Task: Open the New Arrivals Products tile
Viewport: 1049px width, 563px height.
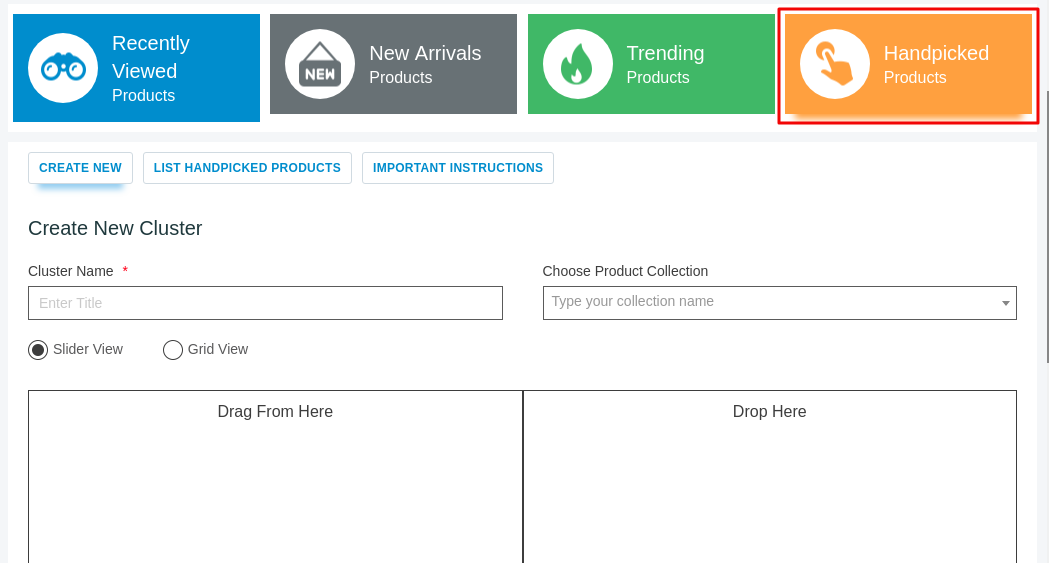Action: point(393,64)
